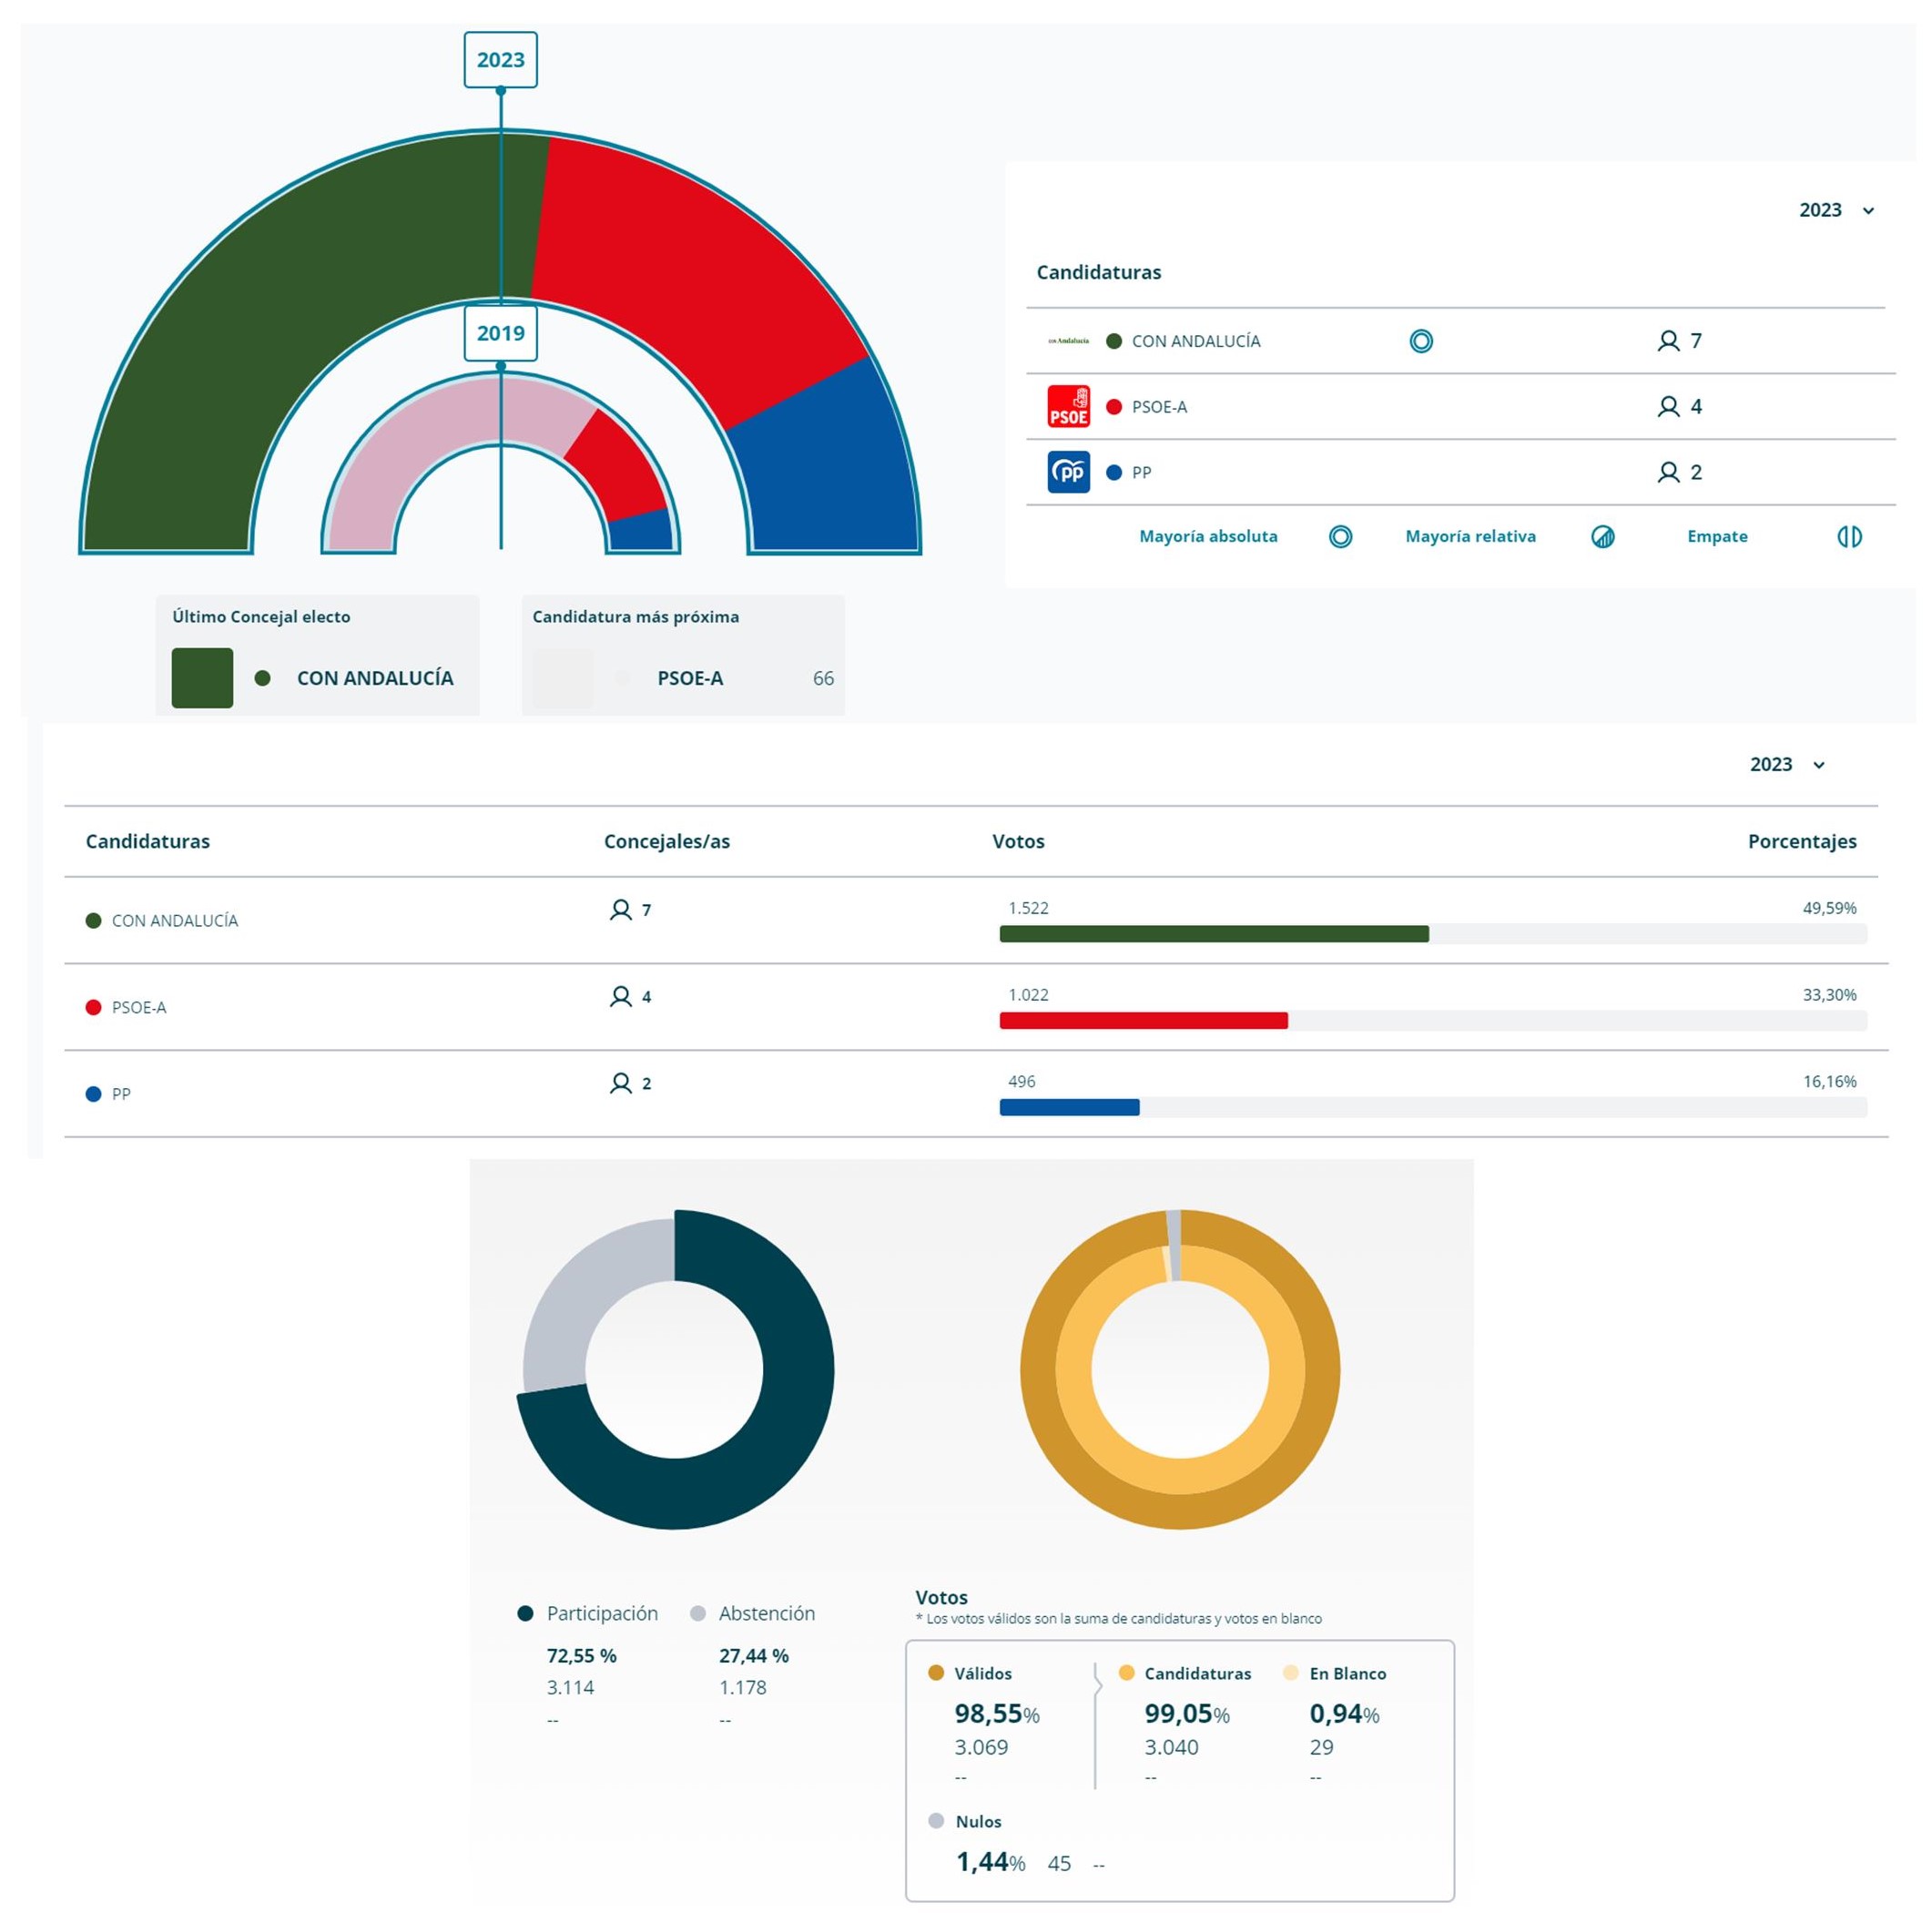Click PSOE-A in the candidaturas panel
The image size is (1932, 1913).
point(1159,407)
